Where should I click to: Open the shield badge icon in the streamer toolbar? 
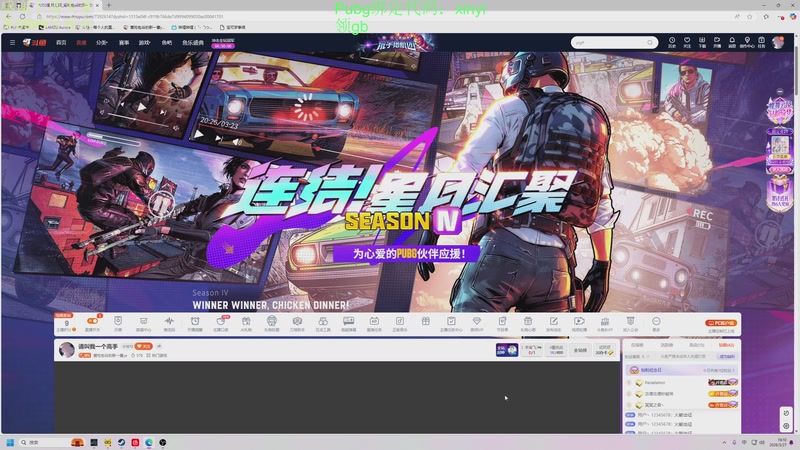click(x=118, y=323)
